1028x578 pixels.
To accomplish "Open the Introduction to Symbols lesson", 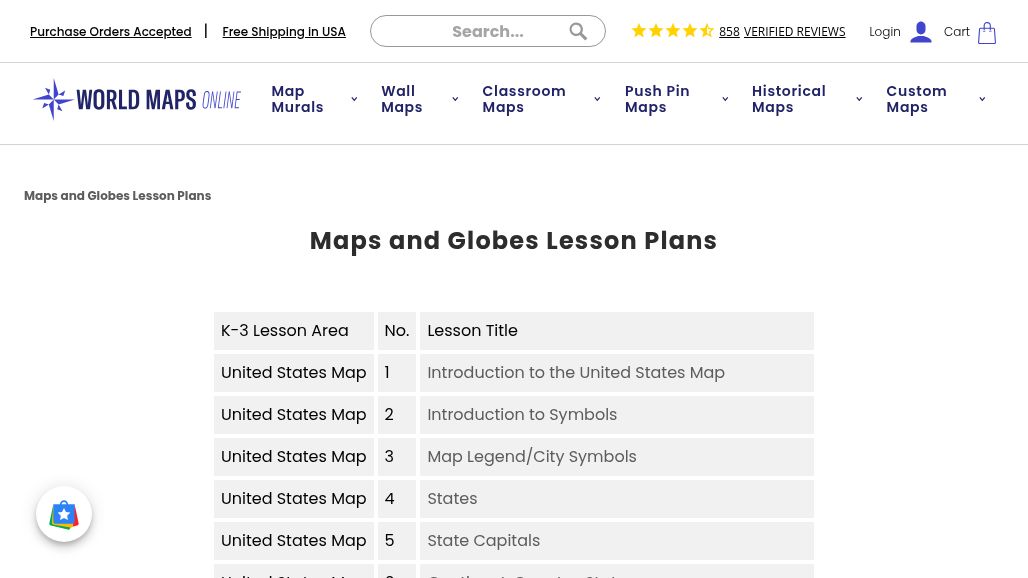I will coord(522,415).
